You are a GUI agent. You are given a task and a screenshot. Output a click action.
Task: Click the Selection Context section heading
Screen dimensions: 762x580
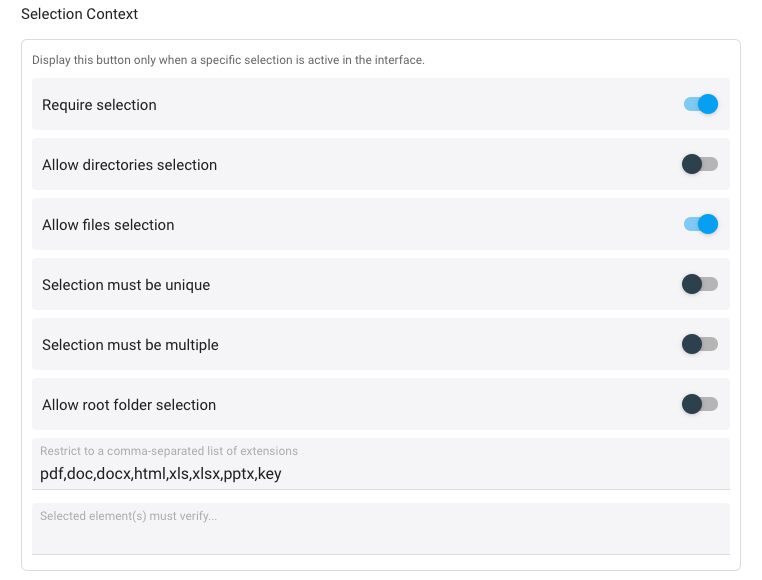[x=79, y=14]
